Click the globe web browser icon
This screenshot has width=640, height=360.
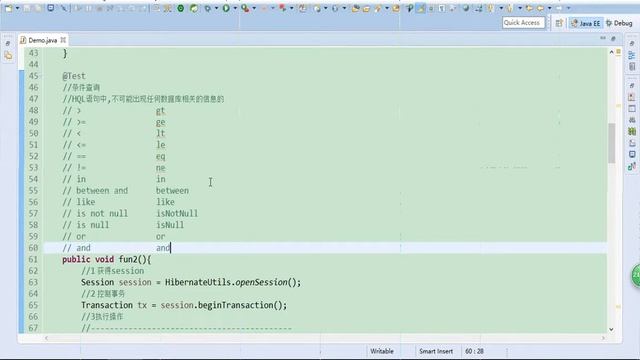[466, 8]
